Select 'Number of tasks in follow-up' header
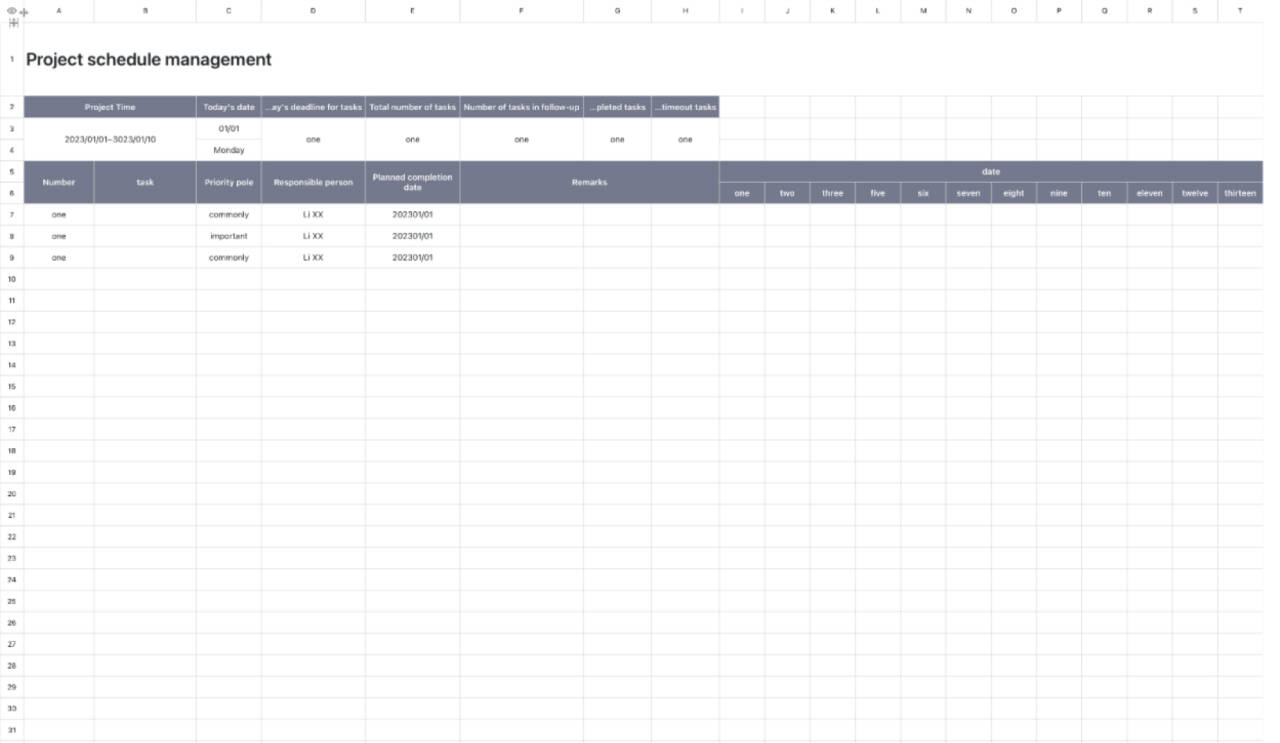This screenshot has height=743, width=1280. pyautogui.click(x=521, y=107)
